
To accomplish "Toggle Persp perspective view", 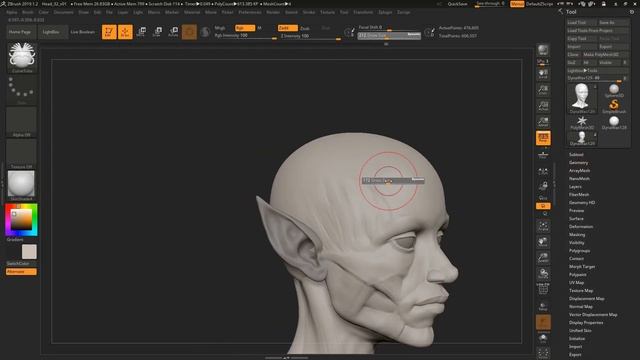I will 543,138.
